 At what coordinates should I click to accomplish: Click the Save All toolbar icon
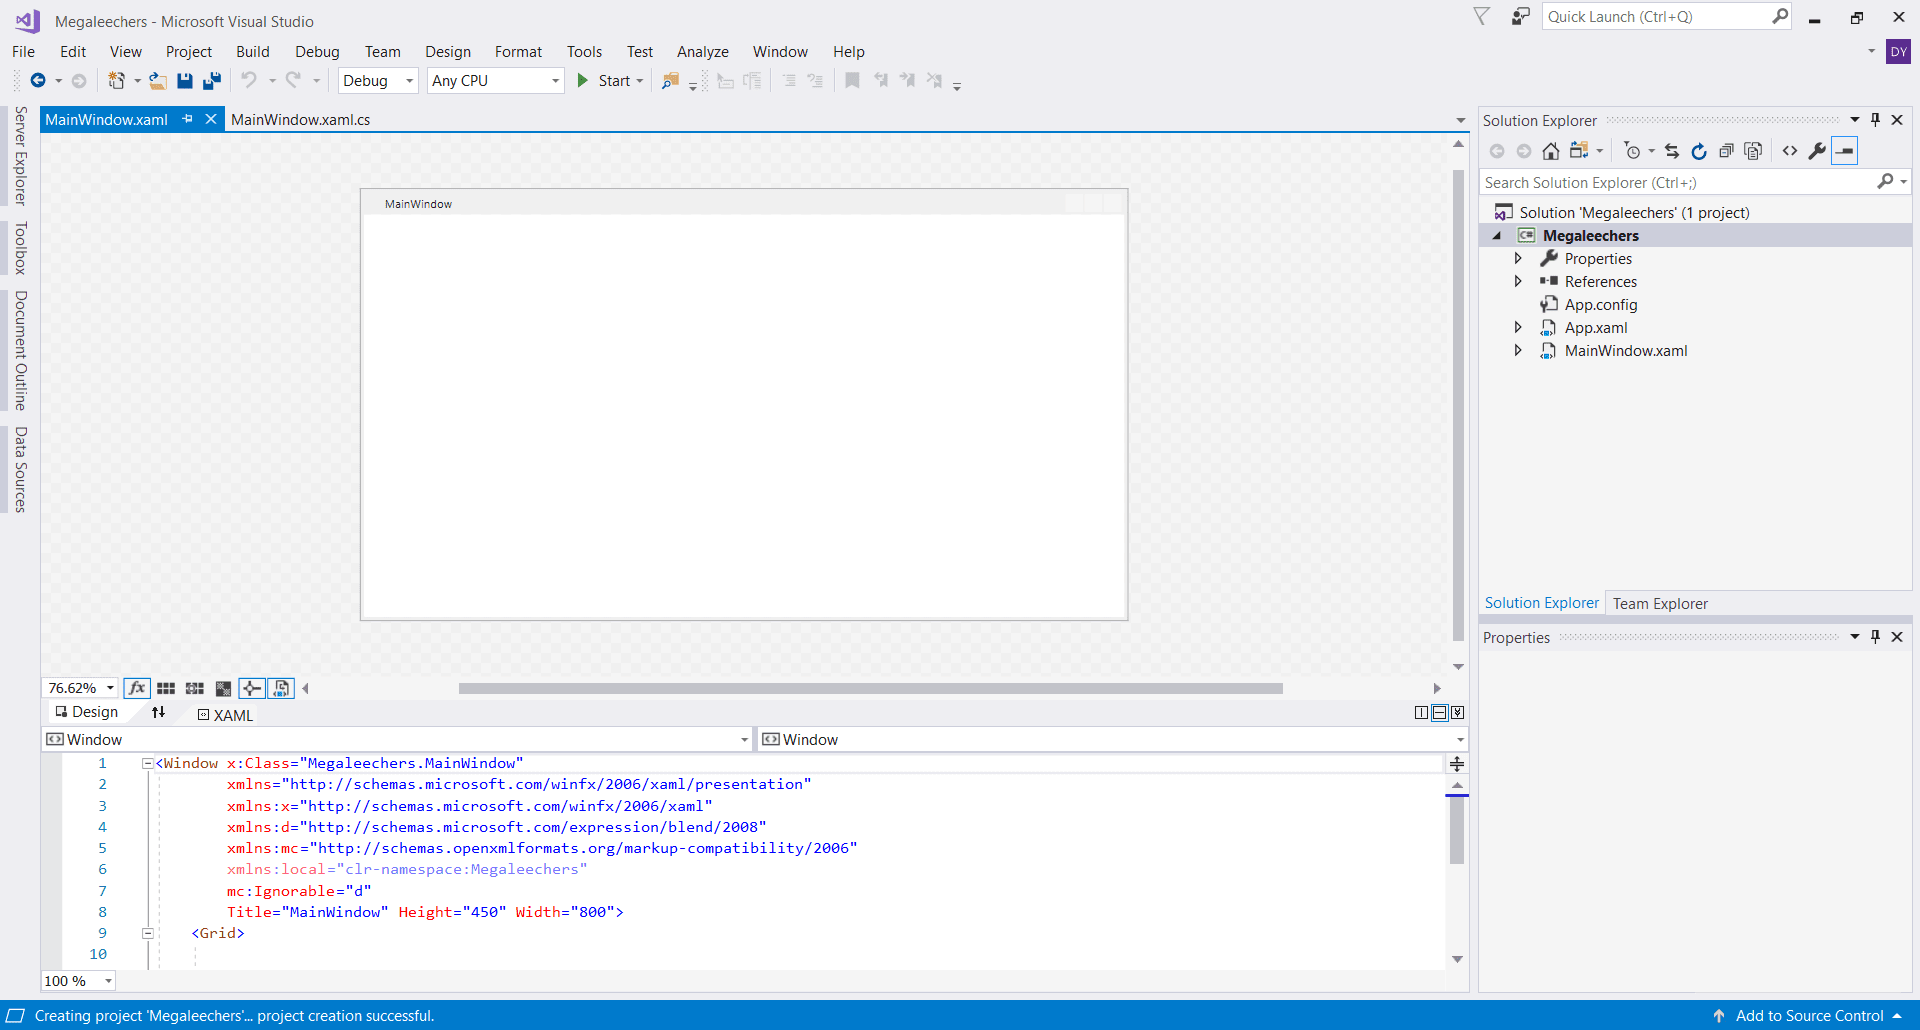point(212,81)
